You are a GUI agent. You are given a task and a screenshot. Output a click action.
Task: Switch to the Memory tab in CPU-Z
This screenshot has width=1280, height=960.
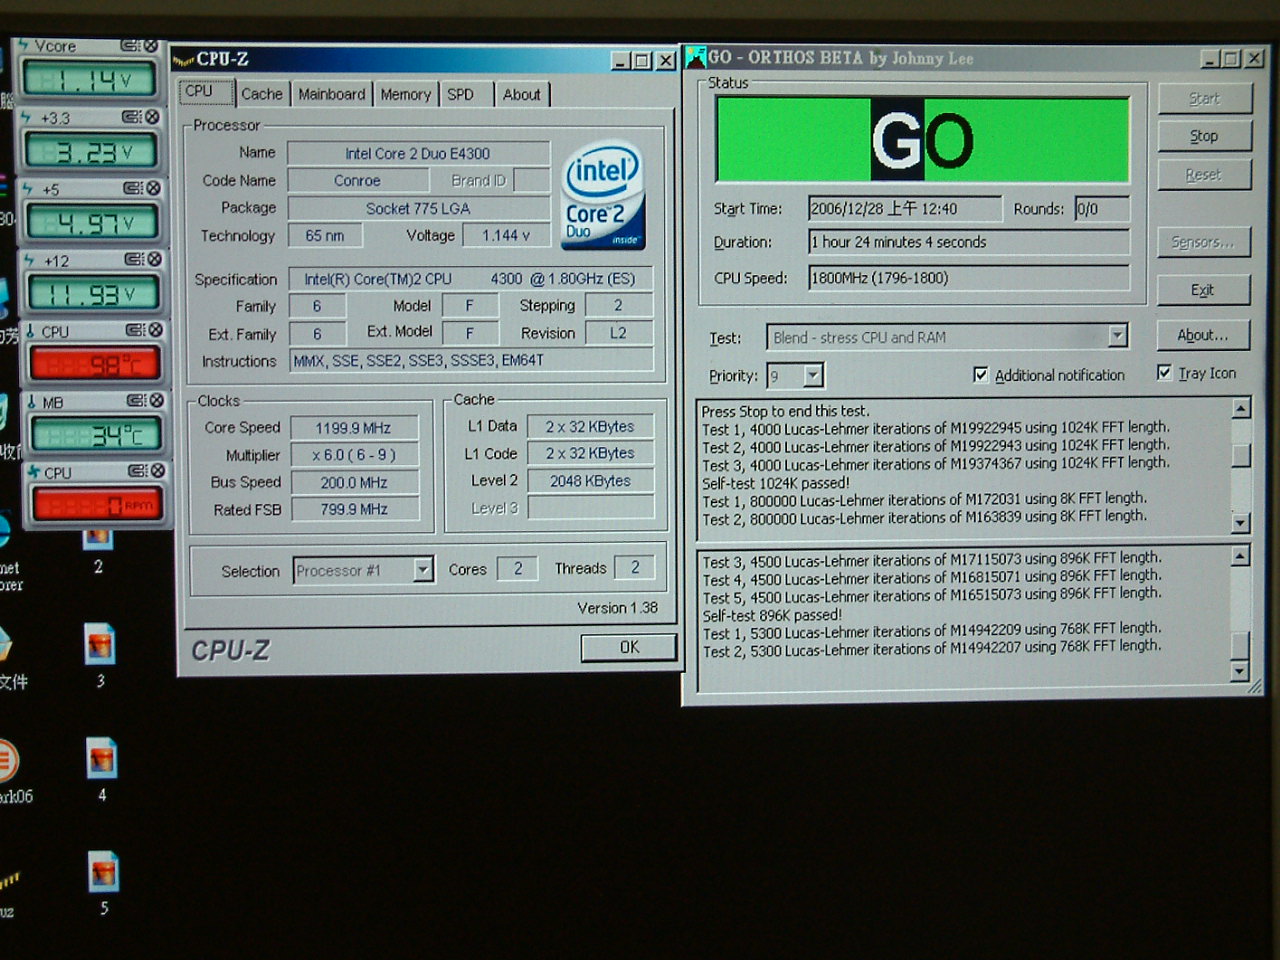coord(405,94)
